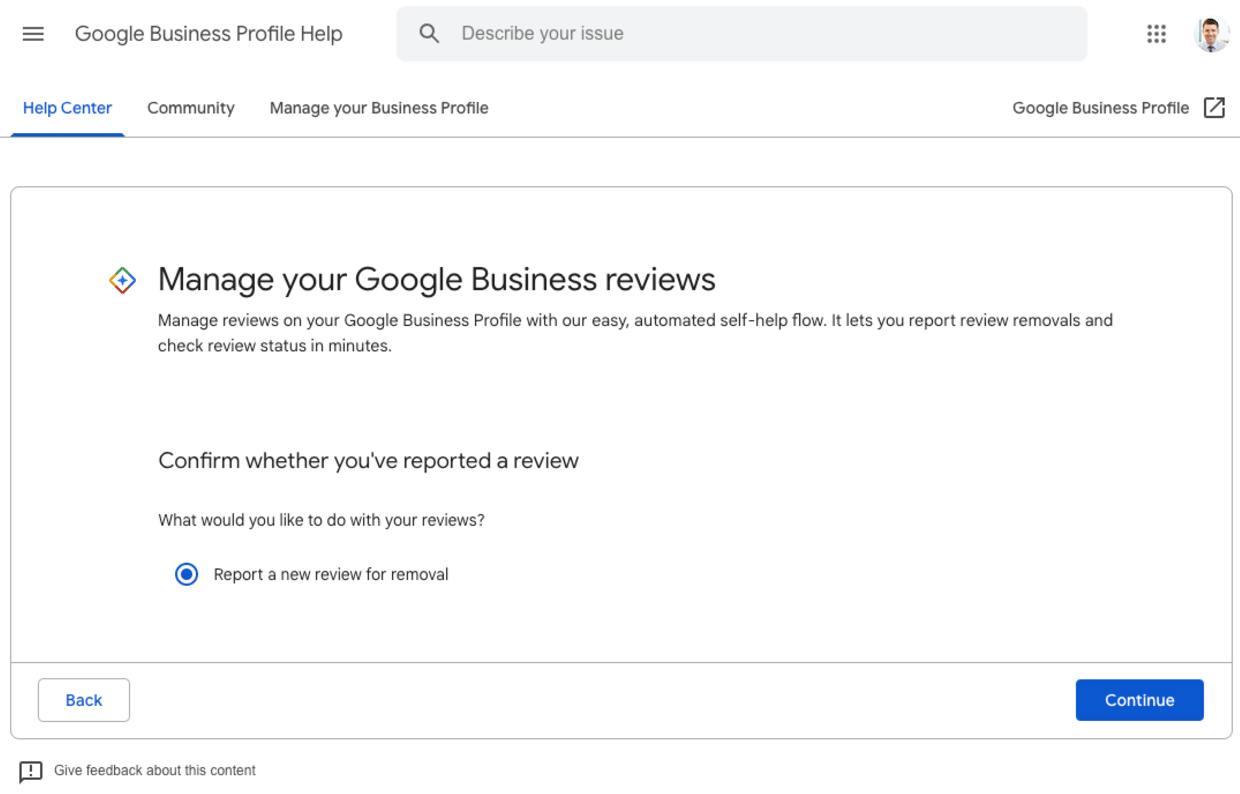Click the Confirm whether you've reported a review text

pyautogui.click(x=369, y=461)
